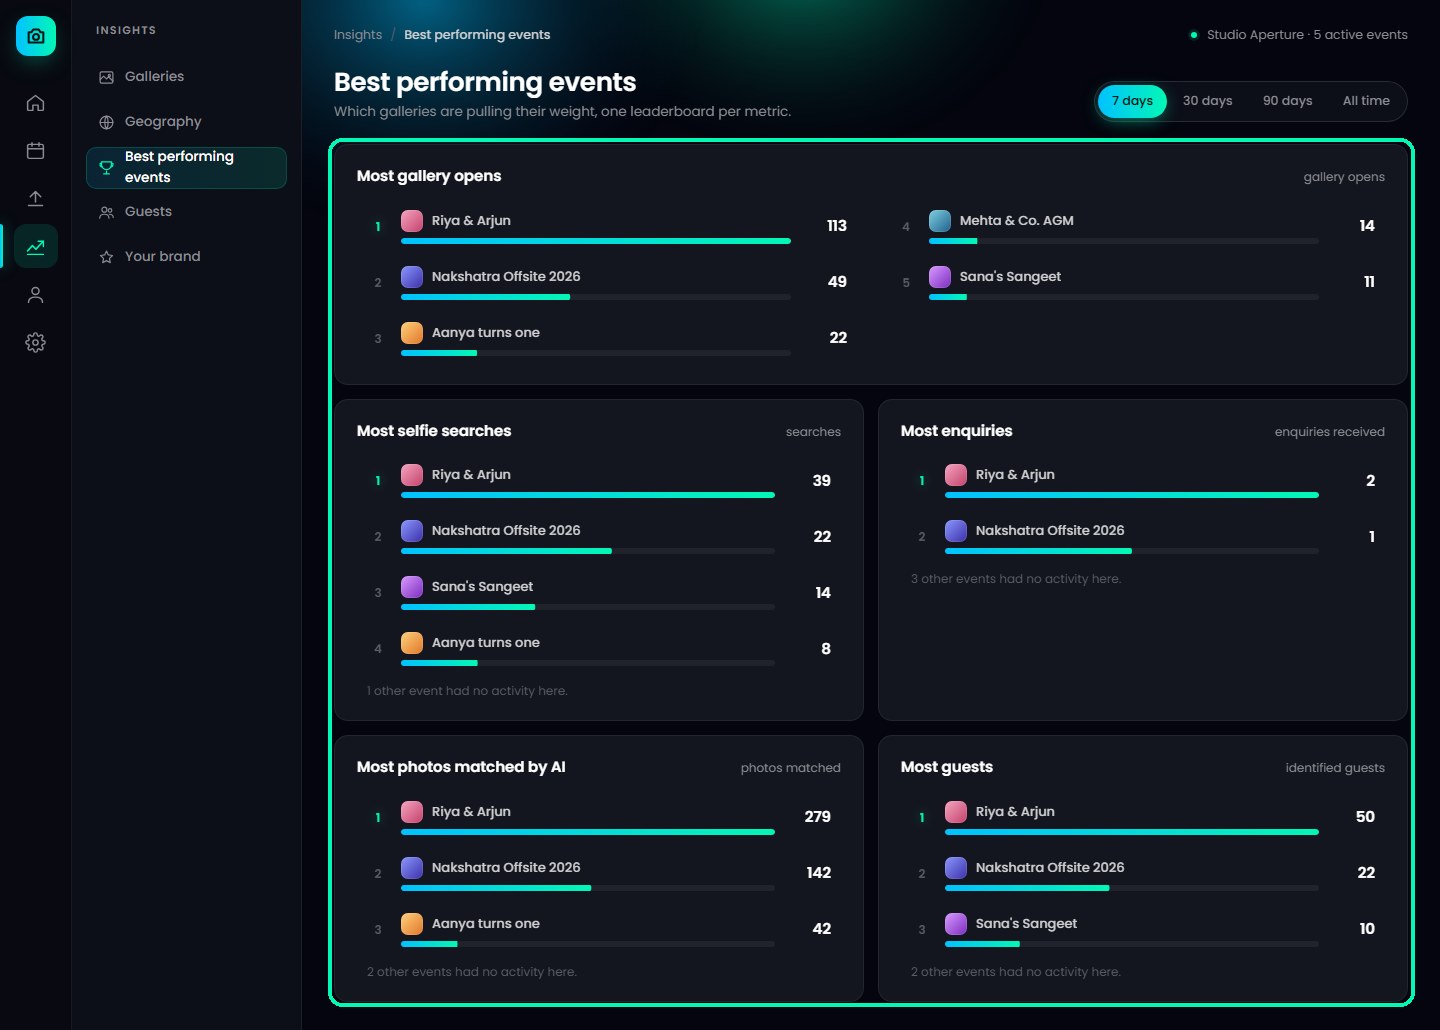Click the Geography globe icon
The image size is (1440, 1030).
coord(106,122)
